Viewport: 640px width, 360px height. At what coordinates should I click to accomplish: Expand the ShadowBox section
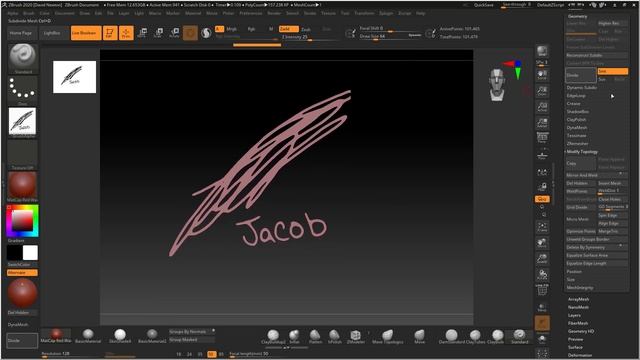(578, 112)
